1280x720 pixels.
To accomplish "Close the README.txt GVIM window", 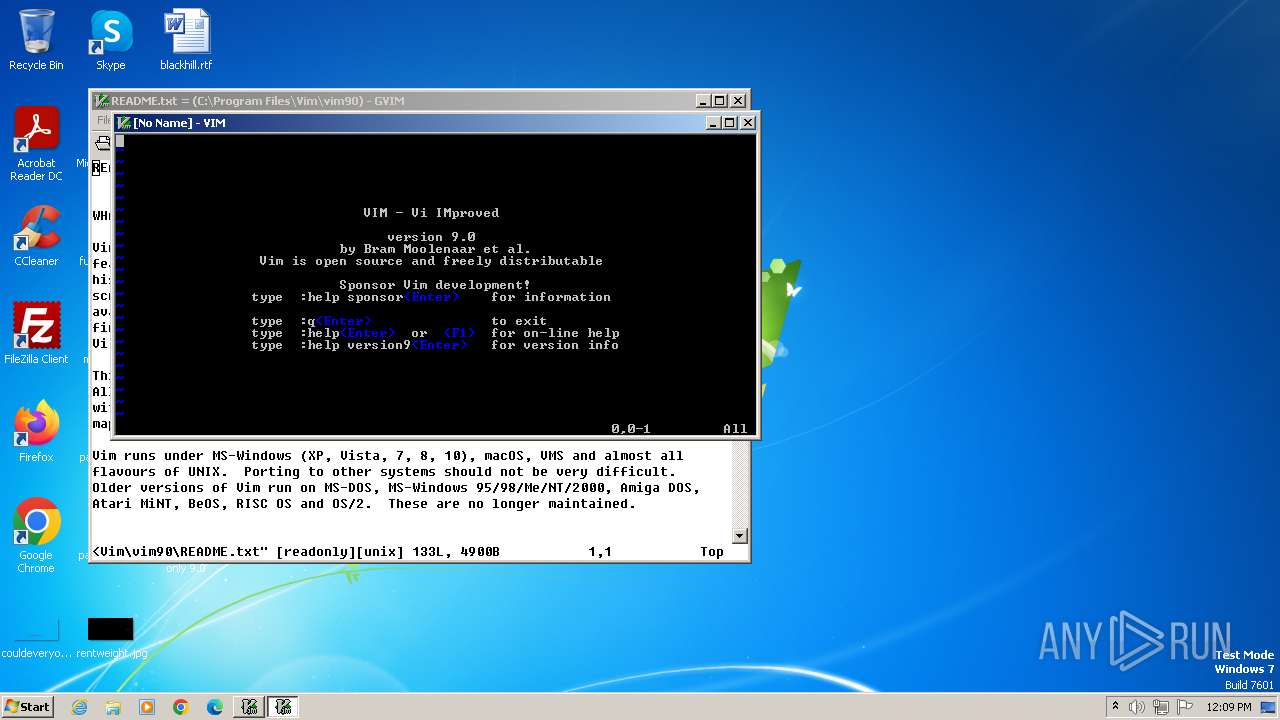I will coord(738,101).
